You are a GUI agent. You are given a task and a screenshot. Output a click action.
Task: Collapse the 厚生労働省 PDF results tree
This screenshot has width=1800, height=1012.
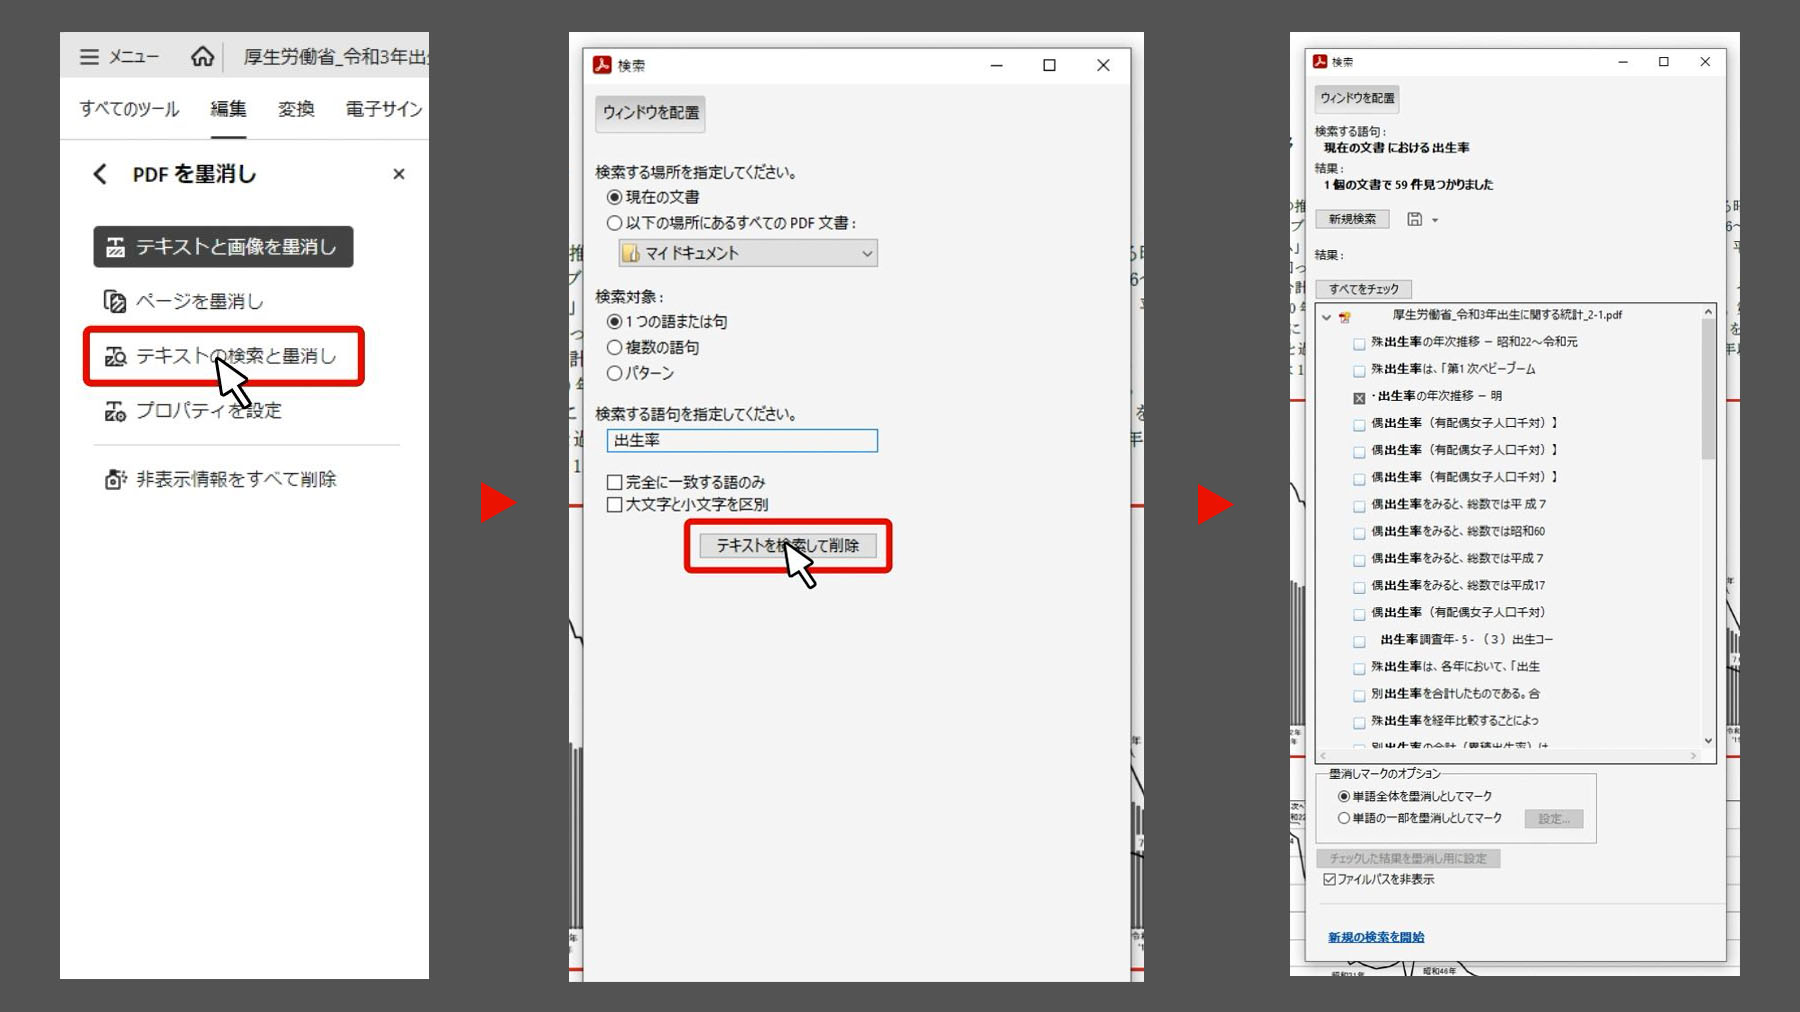click(x=1327, y=316)
